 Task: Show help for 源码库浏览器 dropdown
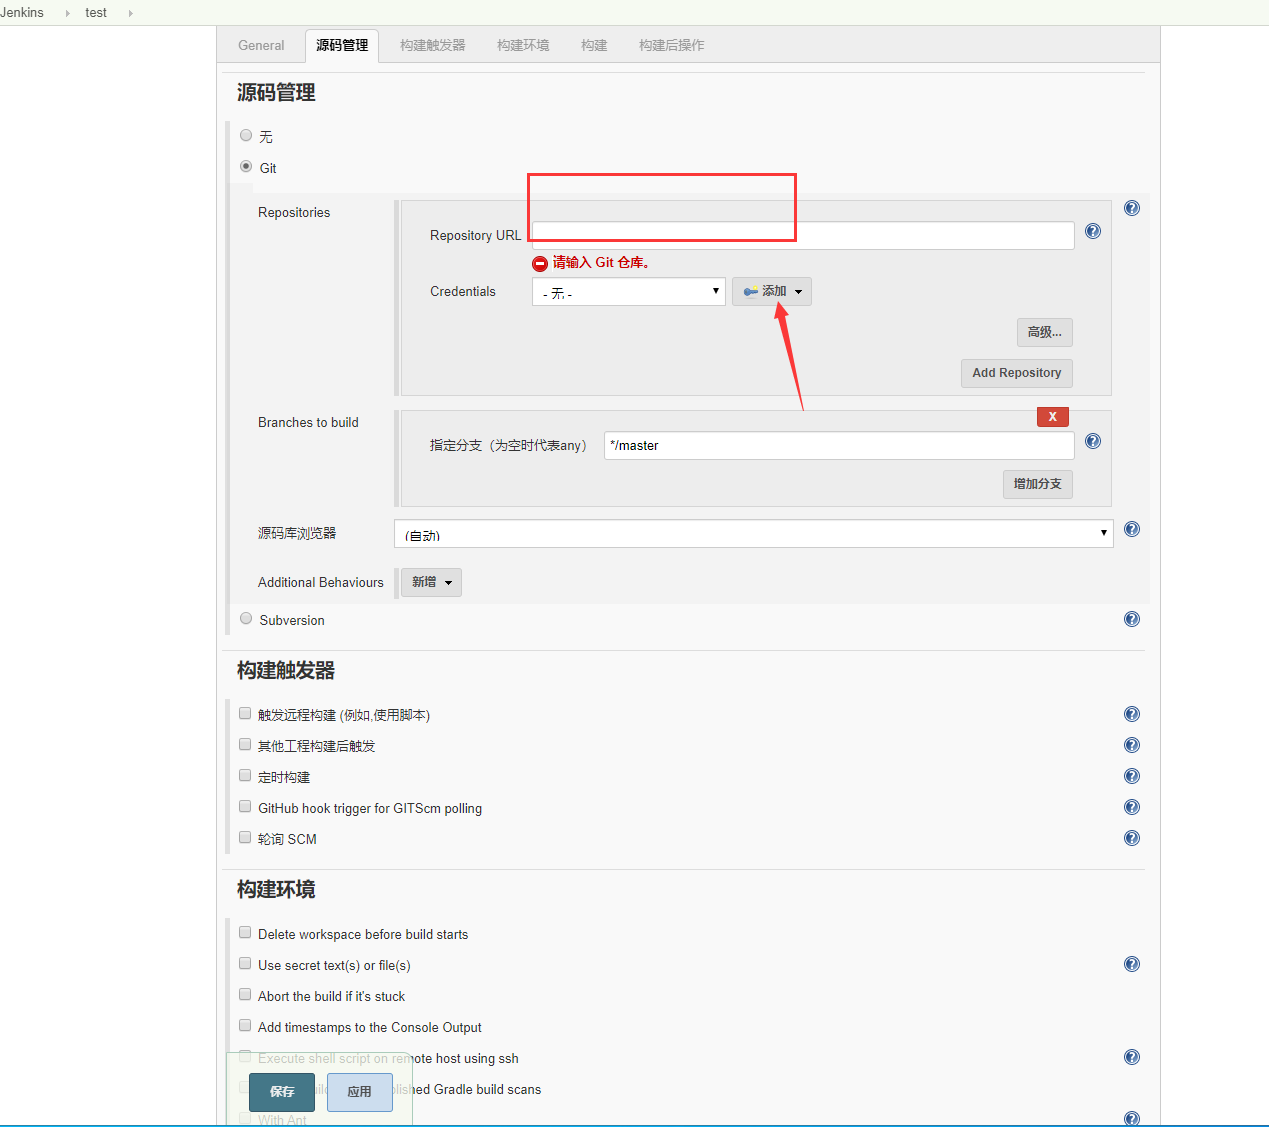coord(1131,529)
